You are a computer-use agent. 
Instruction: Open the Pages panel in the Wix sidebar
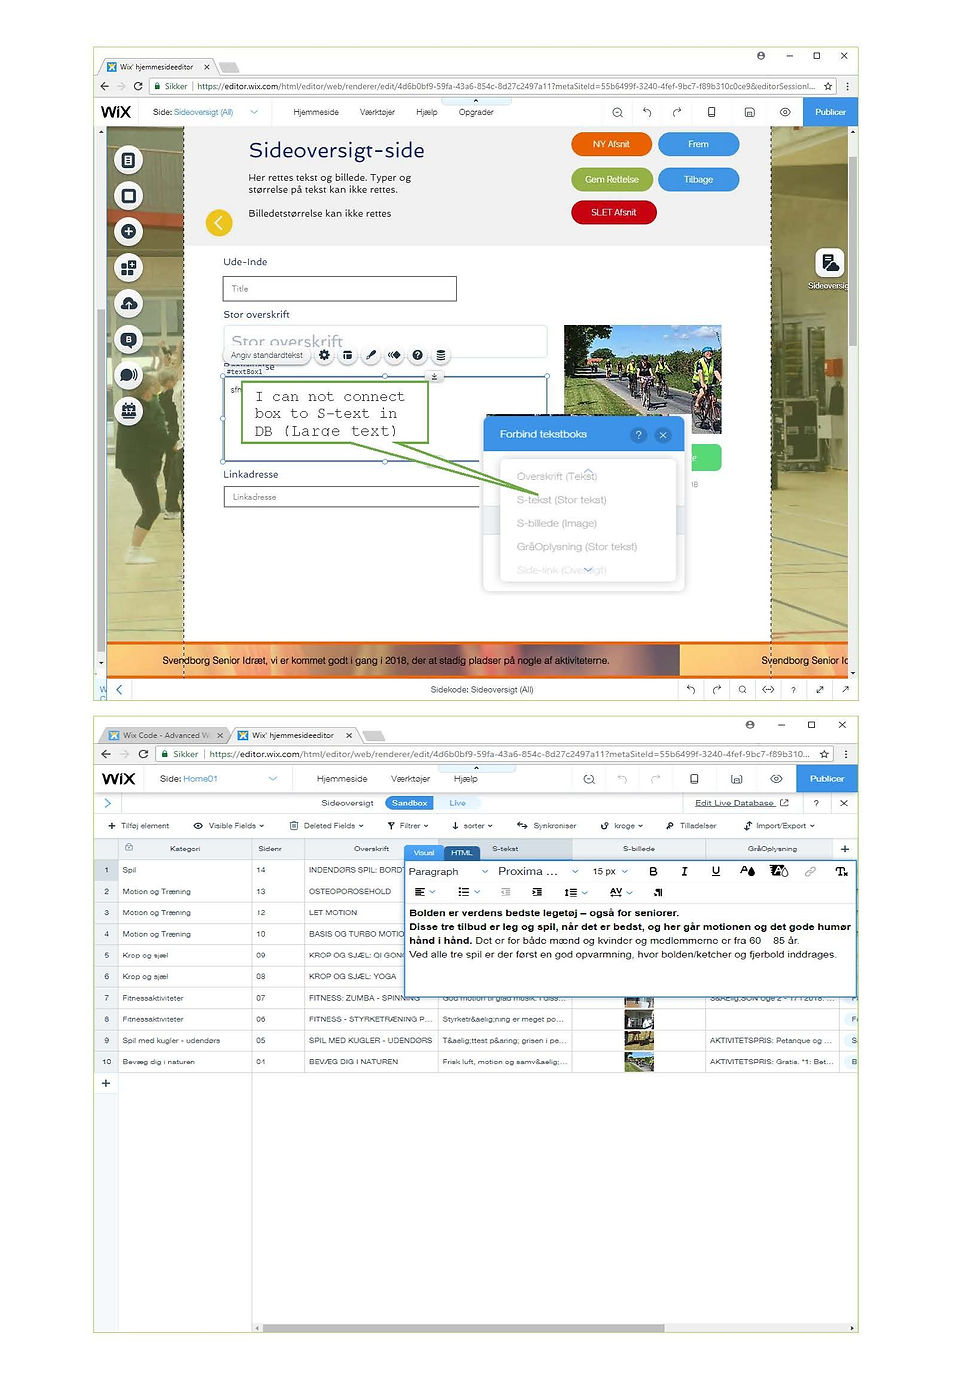click(x=128, y=160)
